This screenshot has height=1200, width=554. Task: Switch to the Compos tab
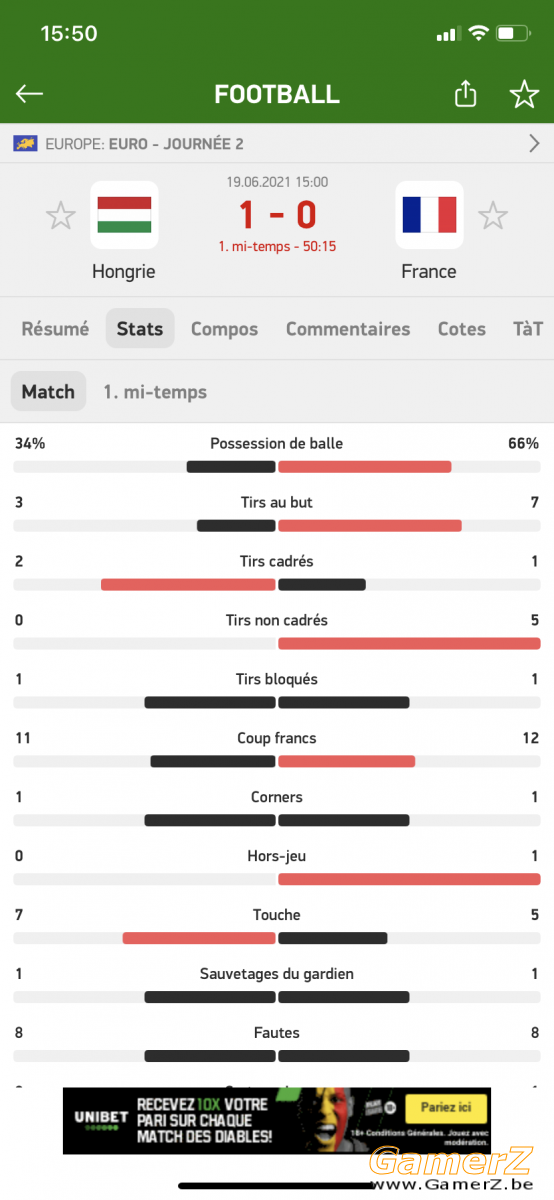[x=224, y=329]
